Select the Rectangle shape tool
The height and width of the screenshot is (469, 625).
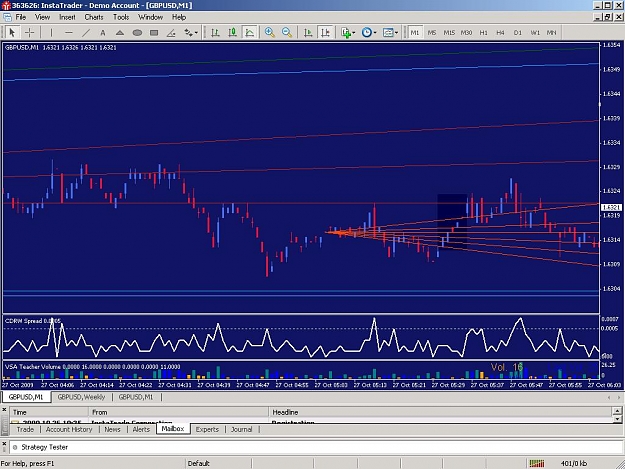click(154, 33)
